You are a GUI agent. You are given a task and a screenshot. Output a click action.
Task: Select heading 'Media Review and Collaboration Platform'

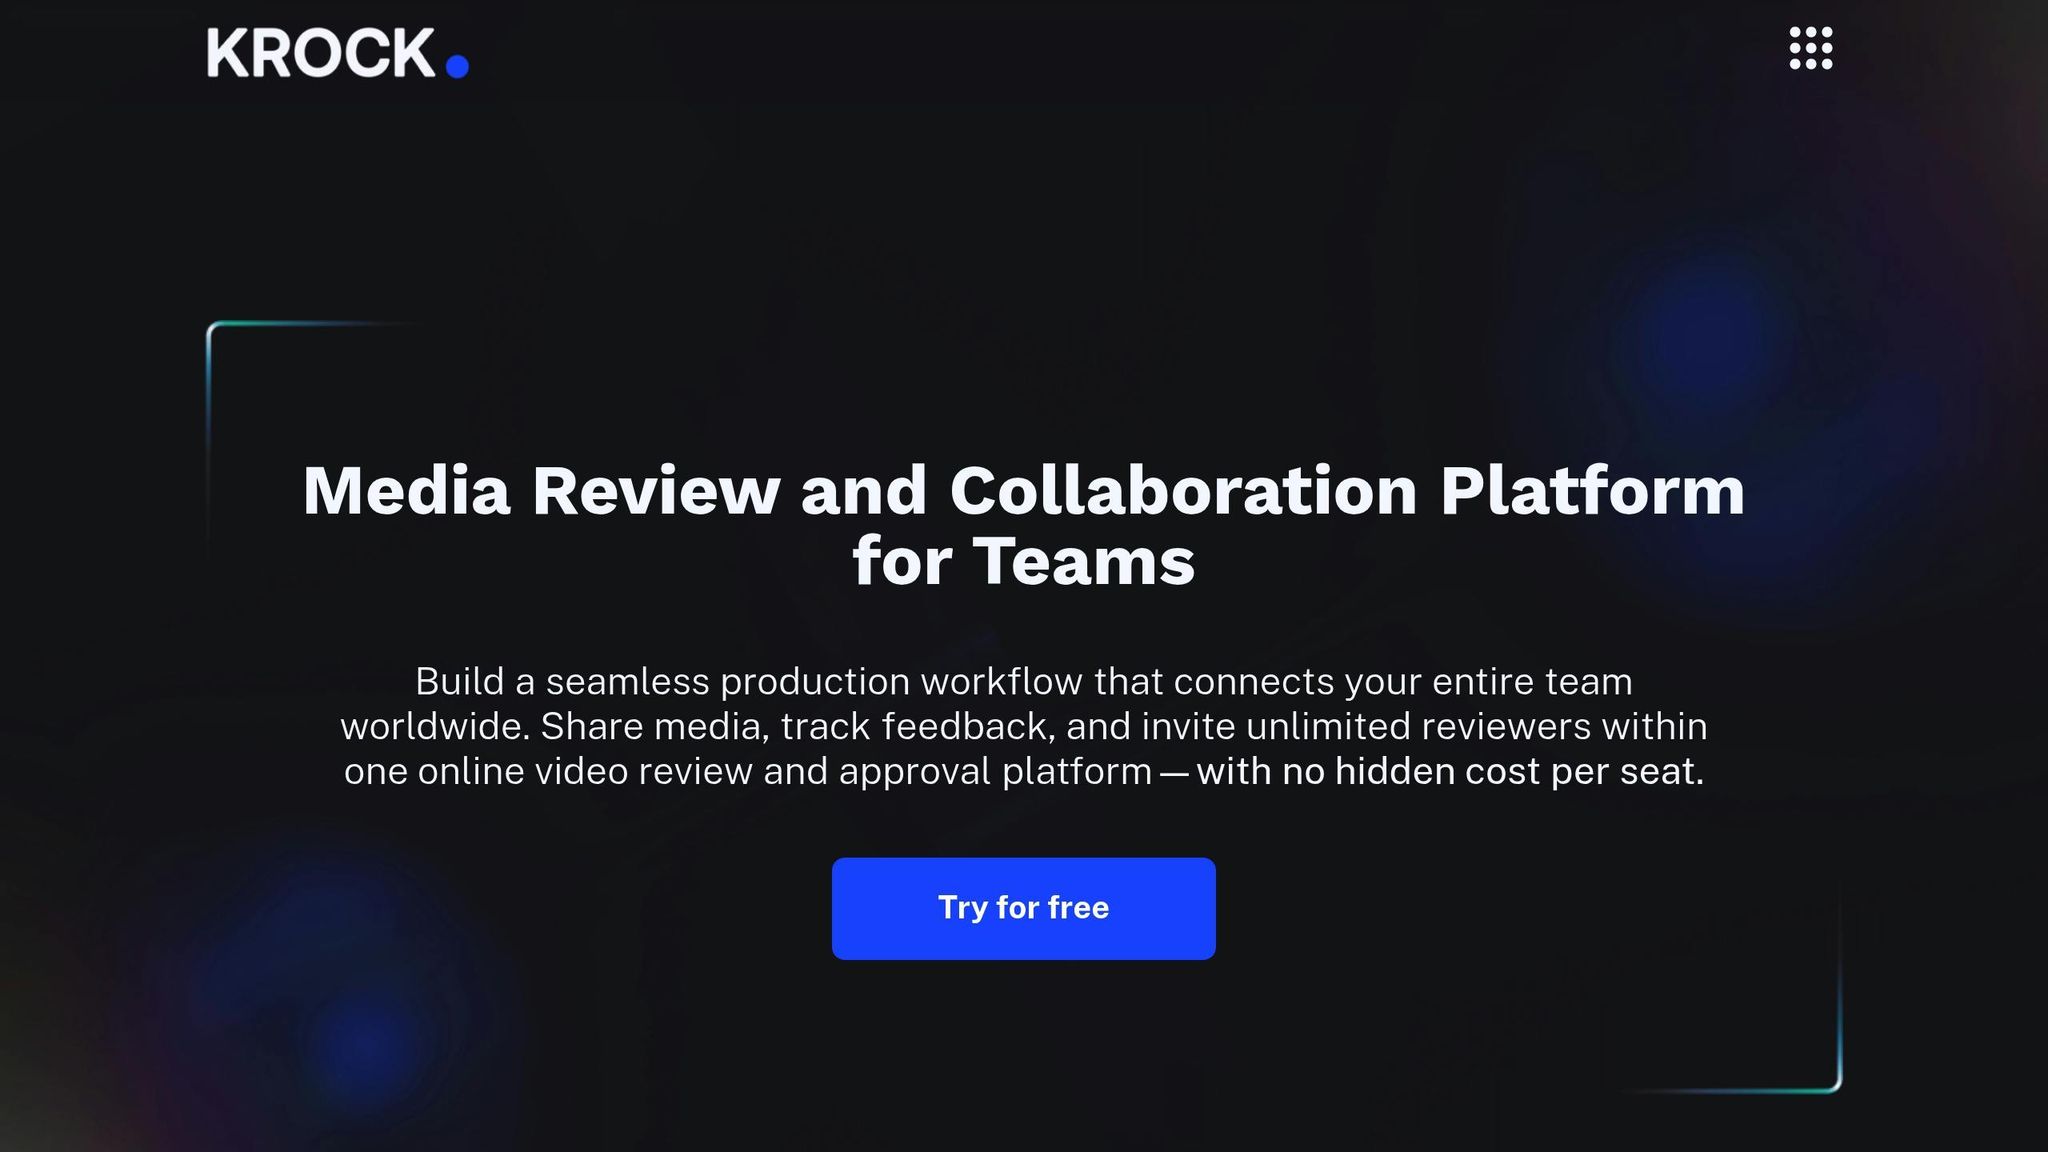[1023, 491]
